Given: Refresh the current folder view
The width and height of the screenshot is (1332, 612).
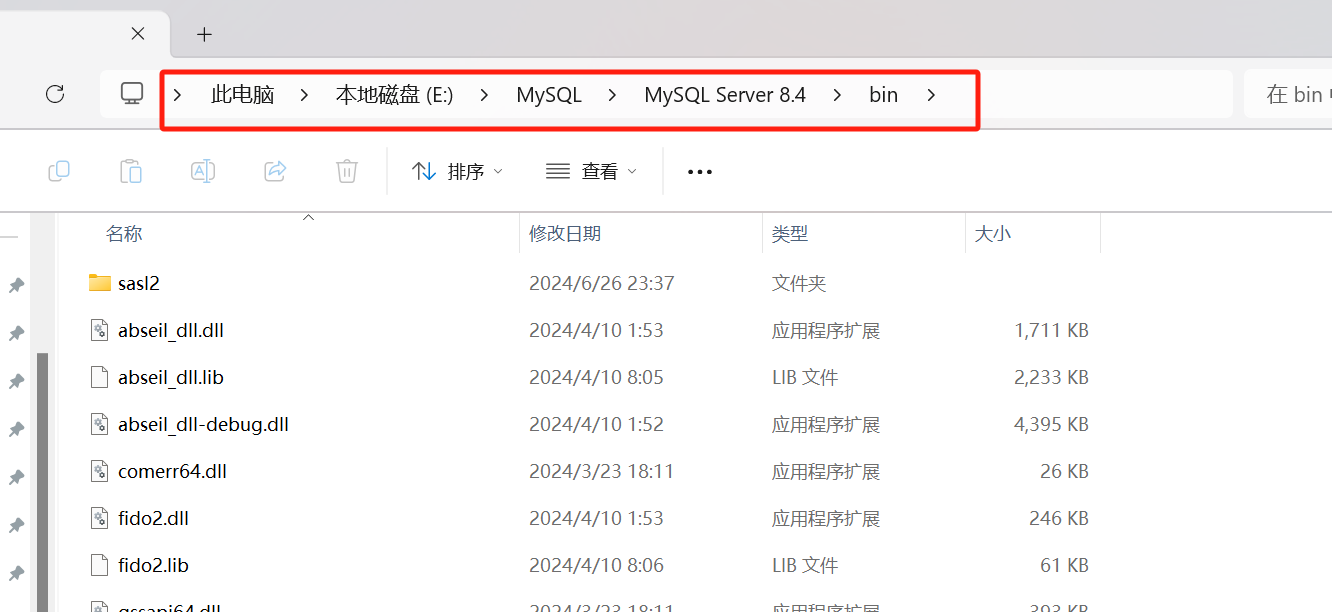Looking at the screenshot, I should [x=55, y=94].
